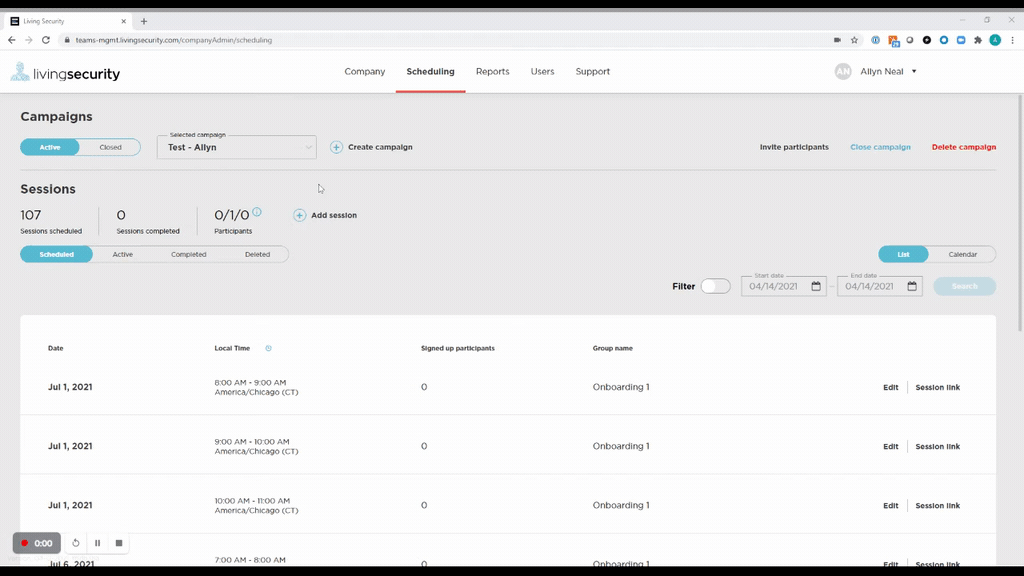
Task: Click the red recording timer indicator
Action: click(37, 543)
